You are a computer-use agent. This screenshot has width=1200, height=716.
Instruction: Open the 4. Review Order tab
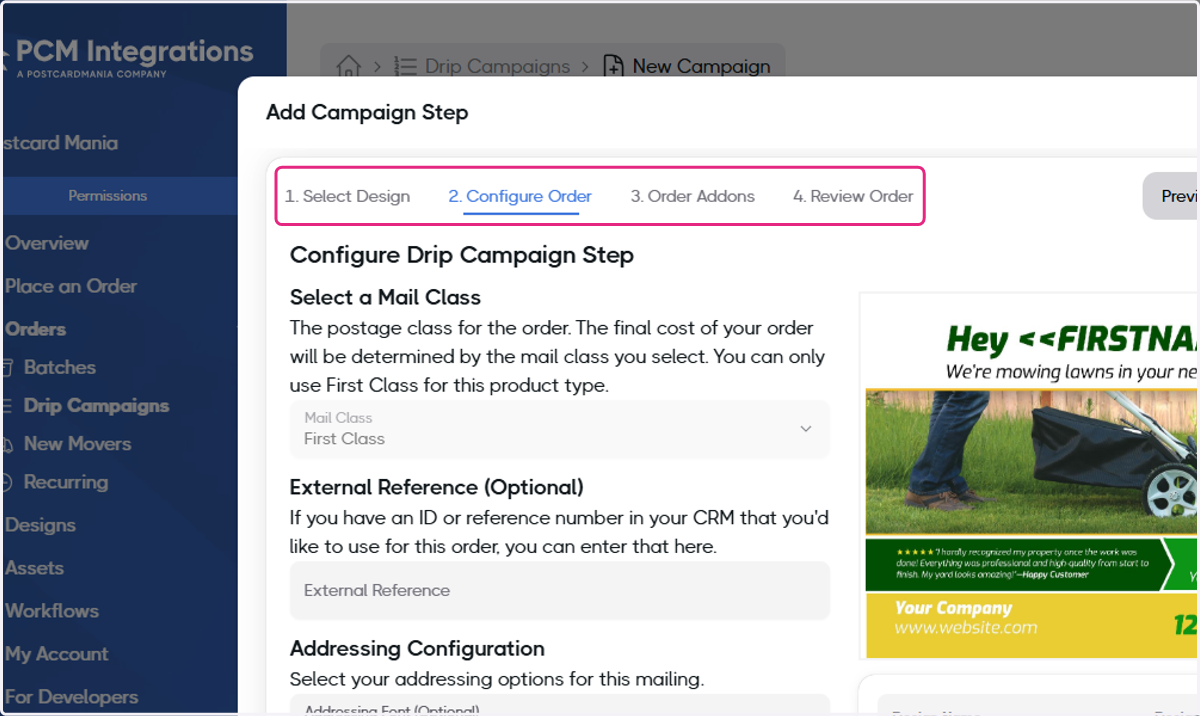(x=853, y=196)
